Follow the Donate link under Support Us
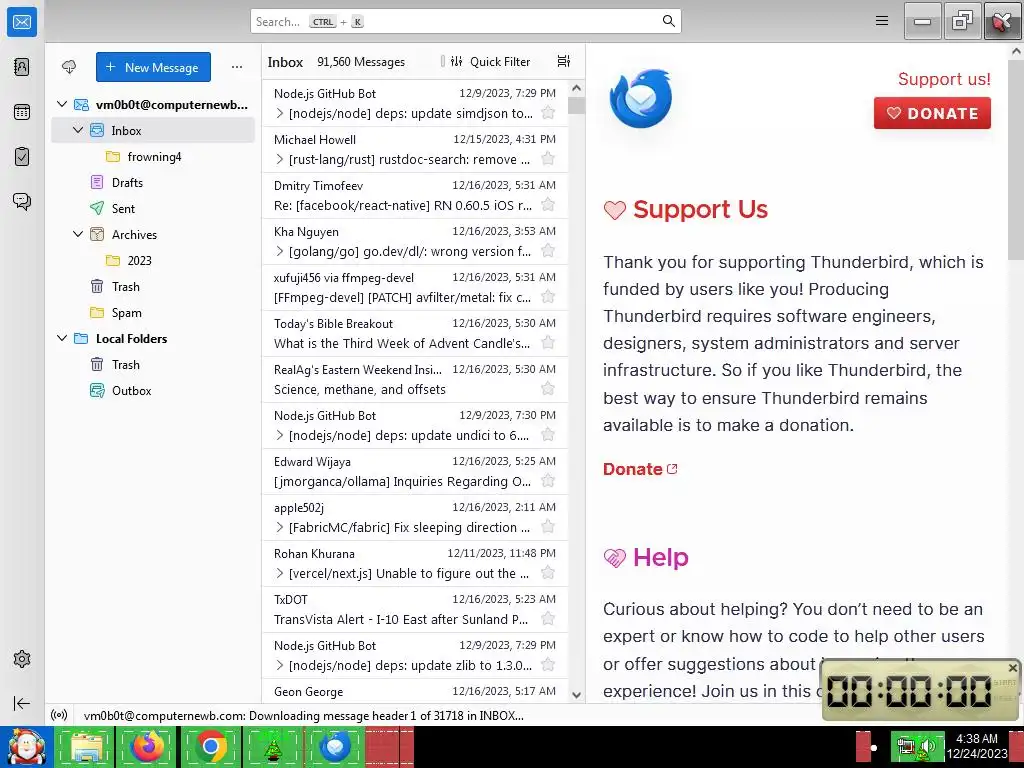Viewport: 1024px width, 768px height. 640,469
